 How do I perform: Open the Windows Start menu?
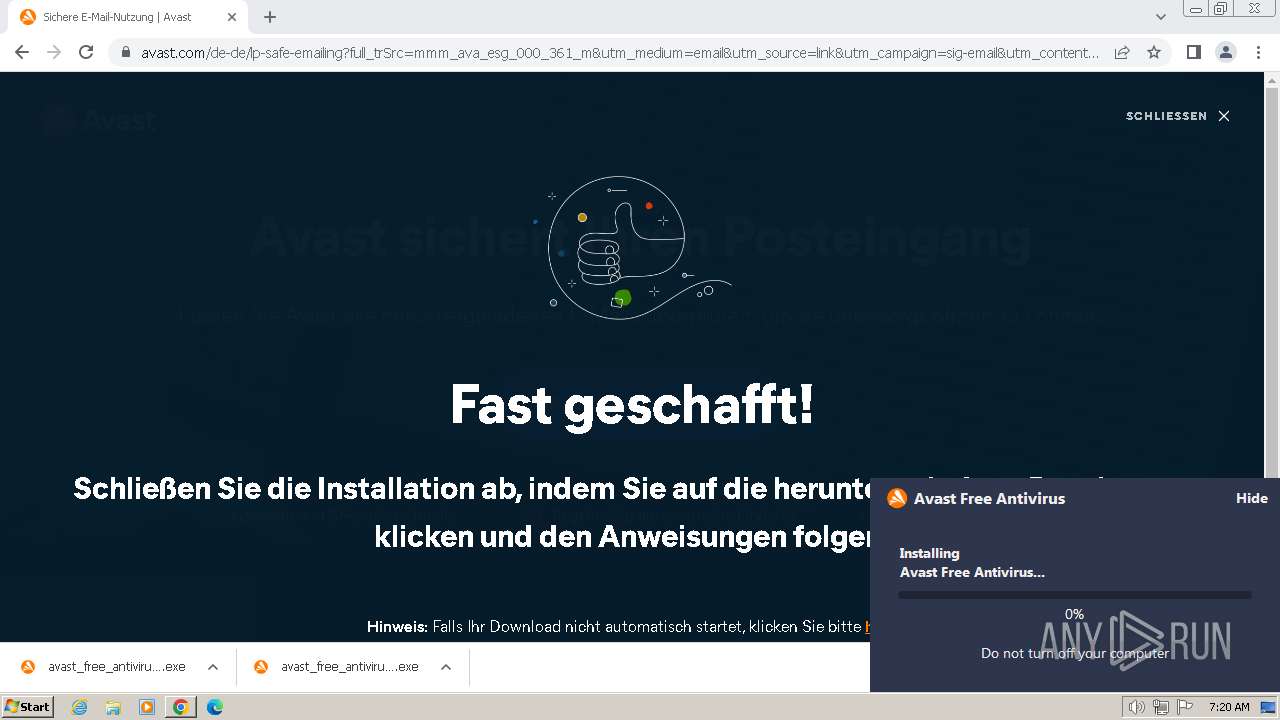tap(28, 707)
